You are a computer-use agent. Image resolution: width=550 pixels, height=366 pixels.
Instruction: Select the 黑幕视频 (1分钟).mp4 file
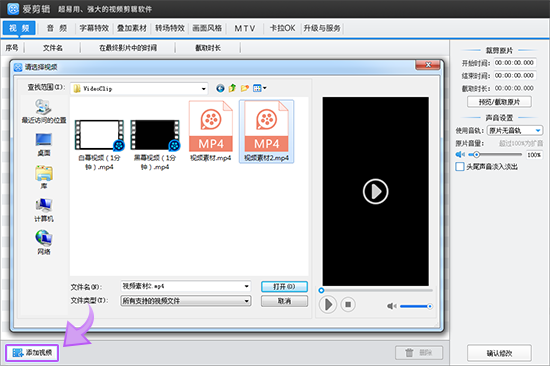tap(155, 145)
